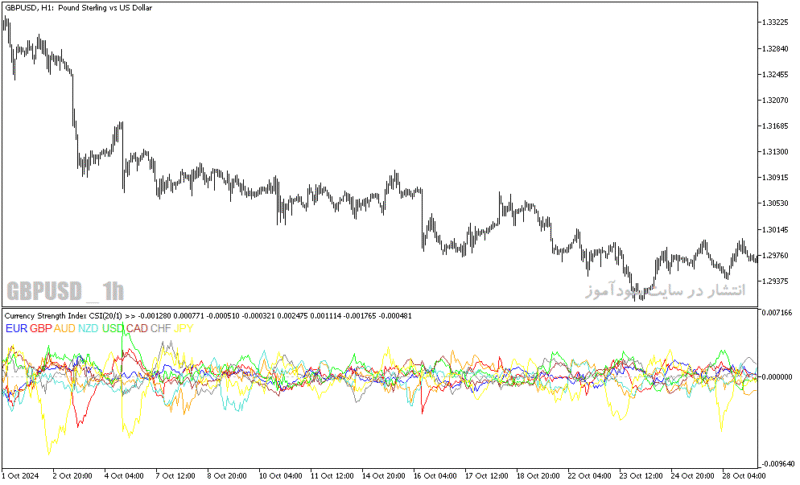Click the EUR currency legend label
The height and width of the screenshot is (485, 800).
(16, 328)
